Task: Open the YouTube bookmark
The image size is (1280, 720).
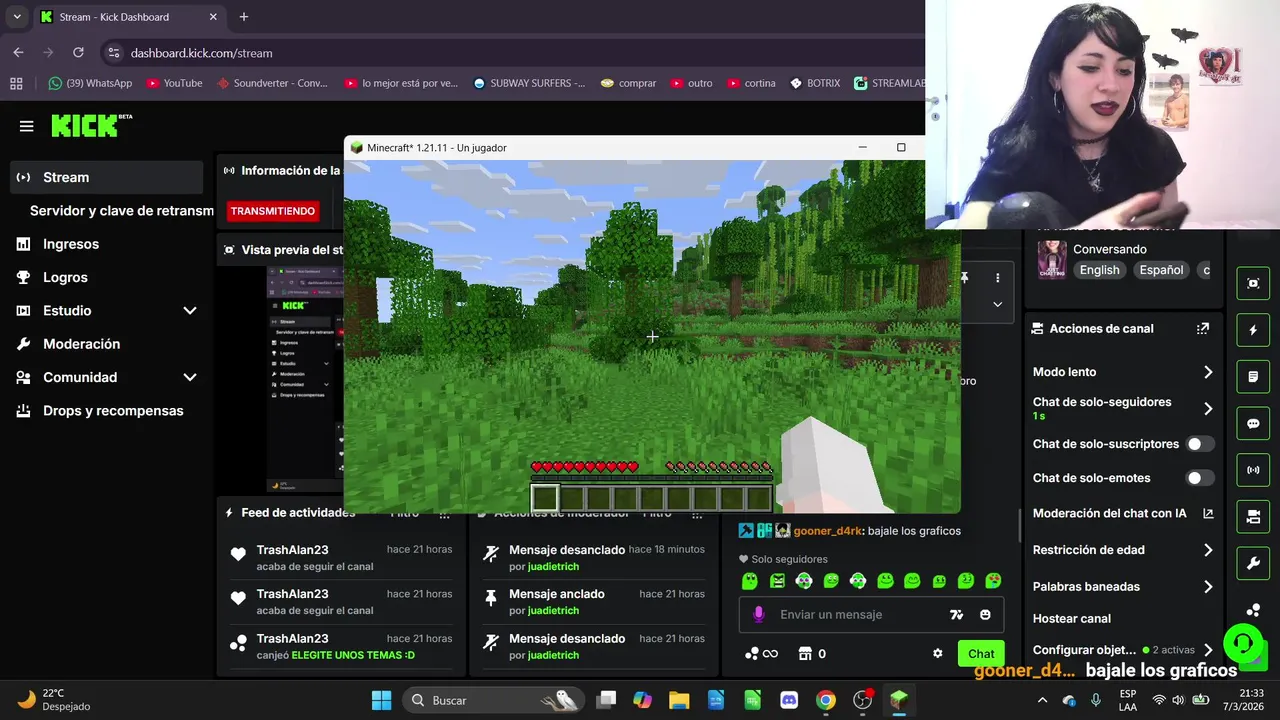Action: click(174, 83)
